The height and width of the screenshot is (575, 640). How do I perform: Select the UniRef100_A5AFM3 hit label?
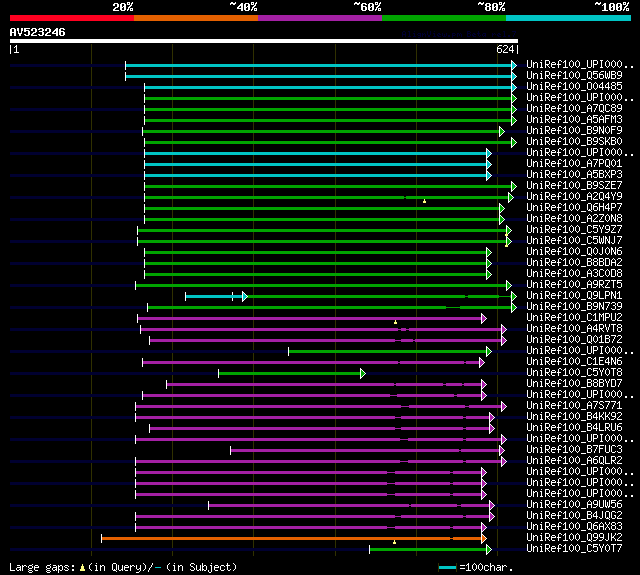(574, 120)
